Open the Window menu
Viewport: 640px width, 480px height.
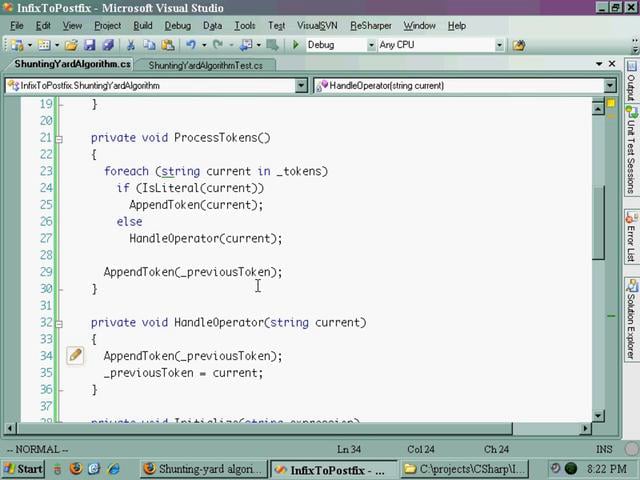[x=419, y=26]
